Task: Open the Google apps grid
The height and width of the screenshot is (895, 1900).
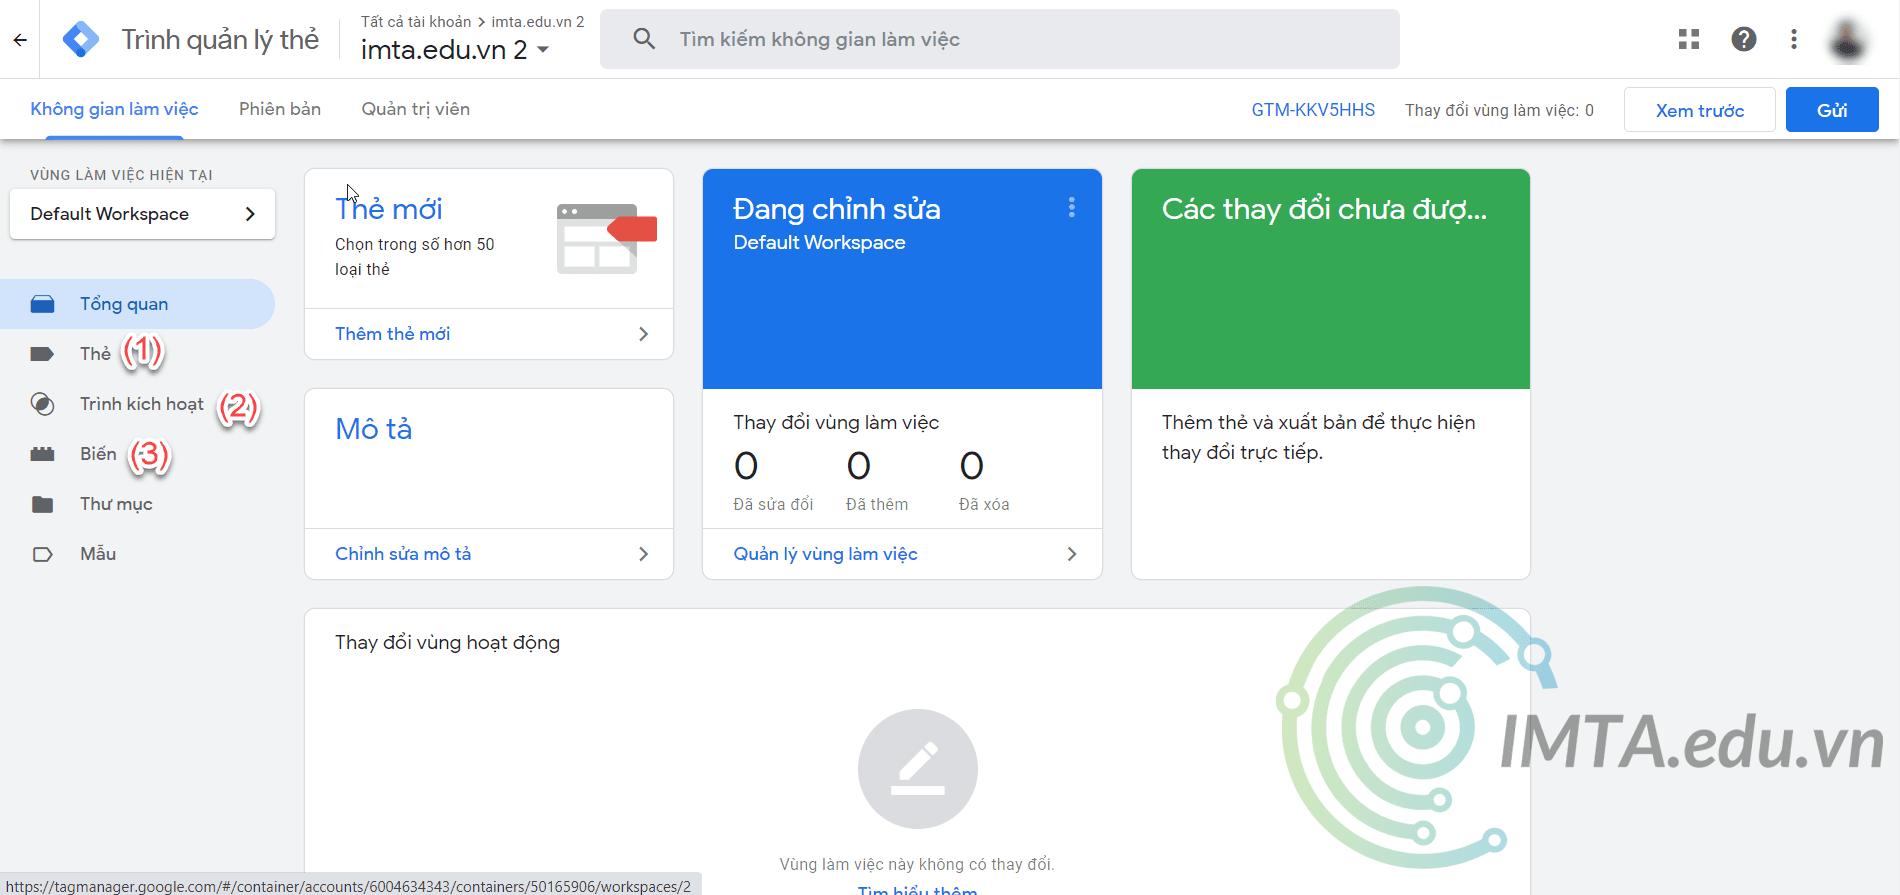Action: click(x=1689, y=39)
